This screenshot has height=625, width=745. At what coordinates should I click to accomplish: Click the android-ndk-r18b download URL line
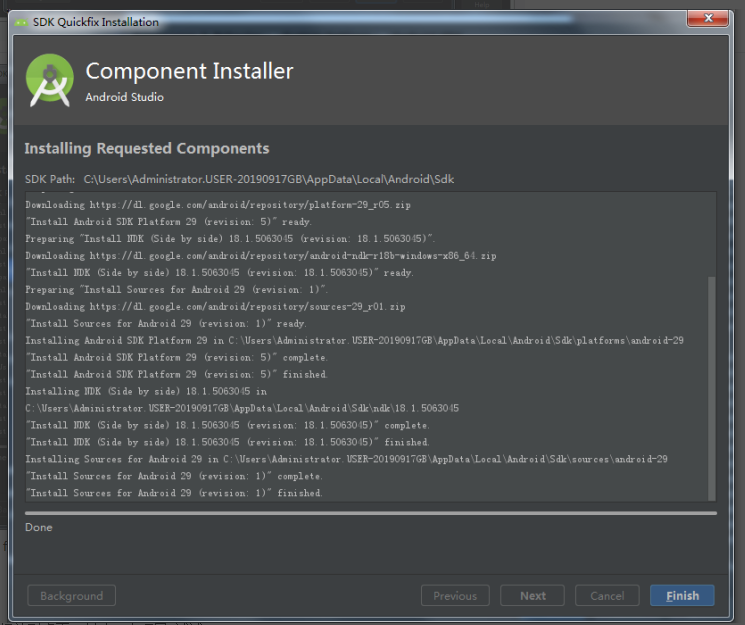260,256
